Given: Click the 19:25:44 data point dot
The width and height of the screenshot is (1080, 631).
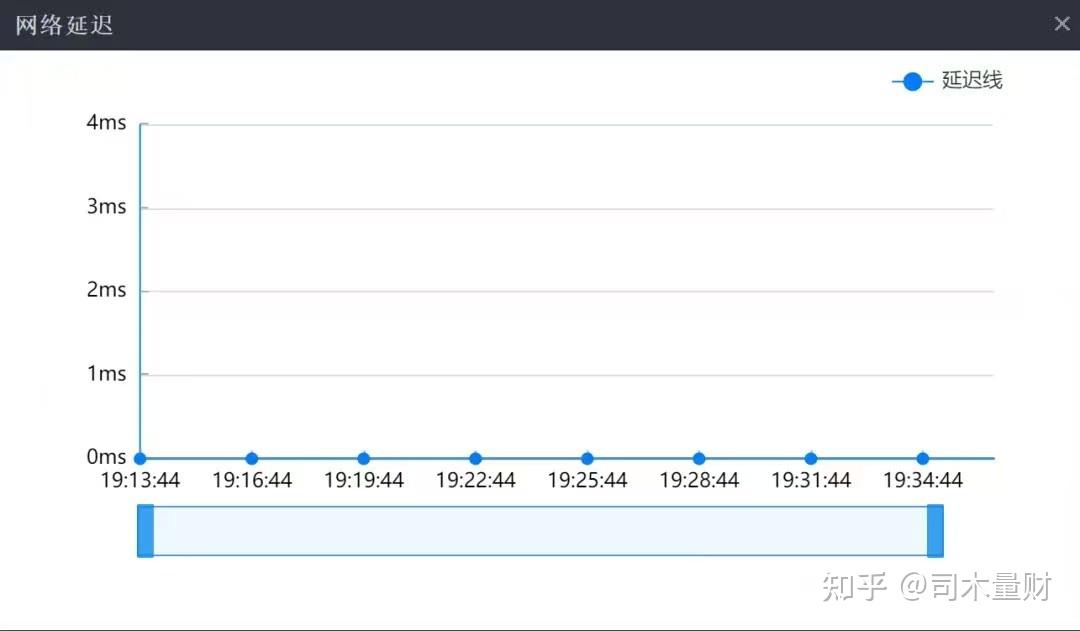Looking at the screenshot, I should pos(587,459).
